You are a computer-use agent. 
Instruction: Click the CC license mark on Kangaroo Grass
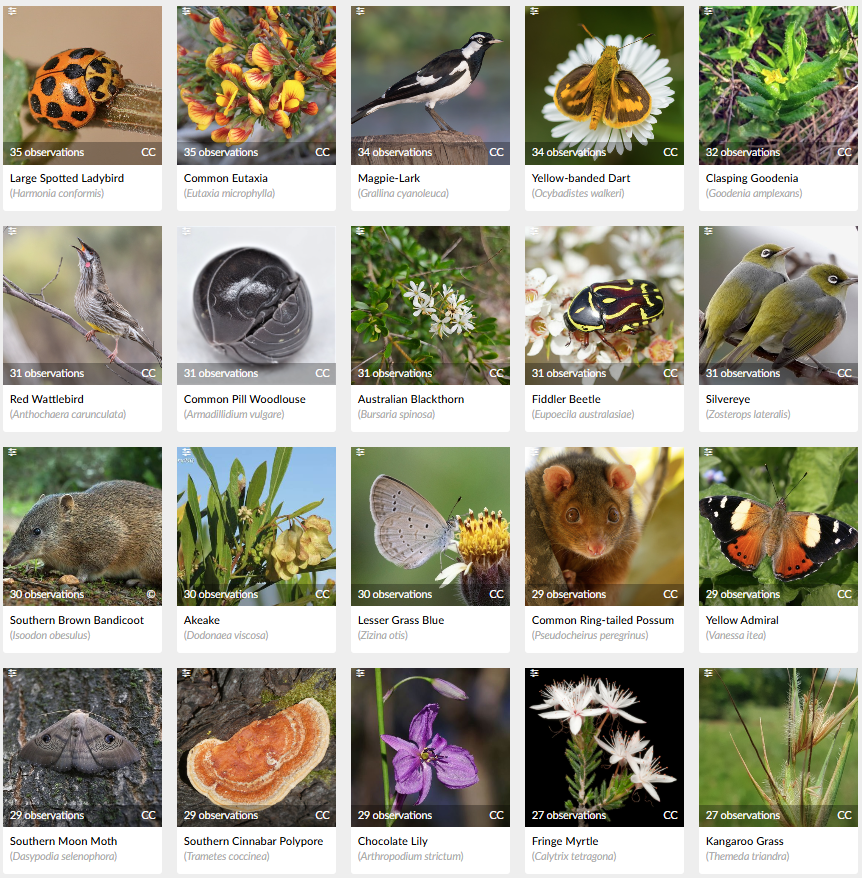[844, 815]
